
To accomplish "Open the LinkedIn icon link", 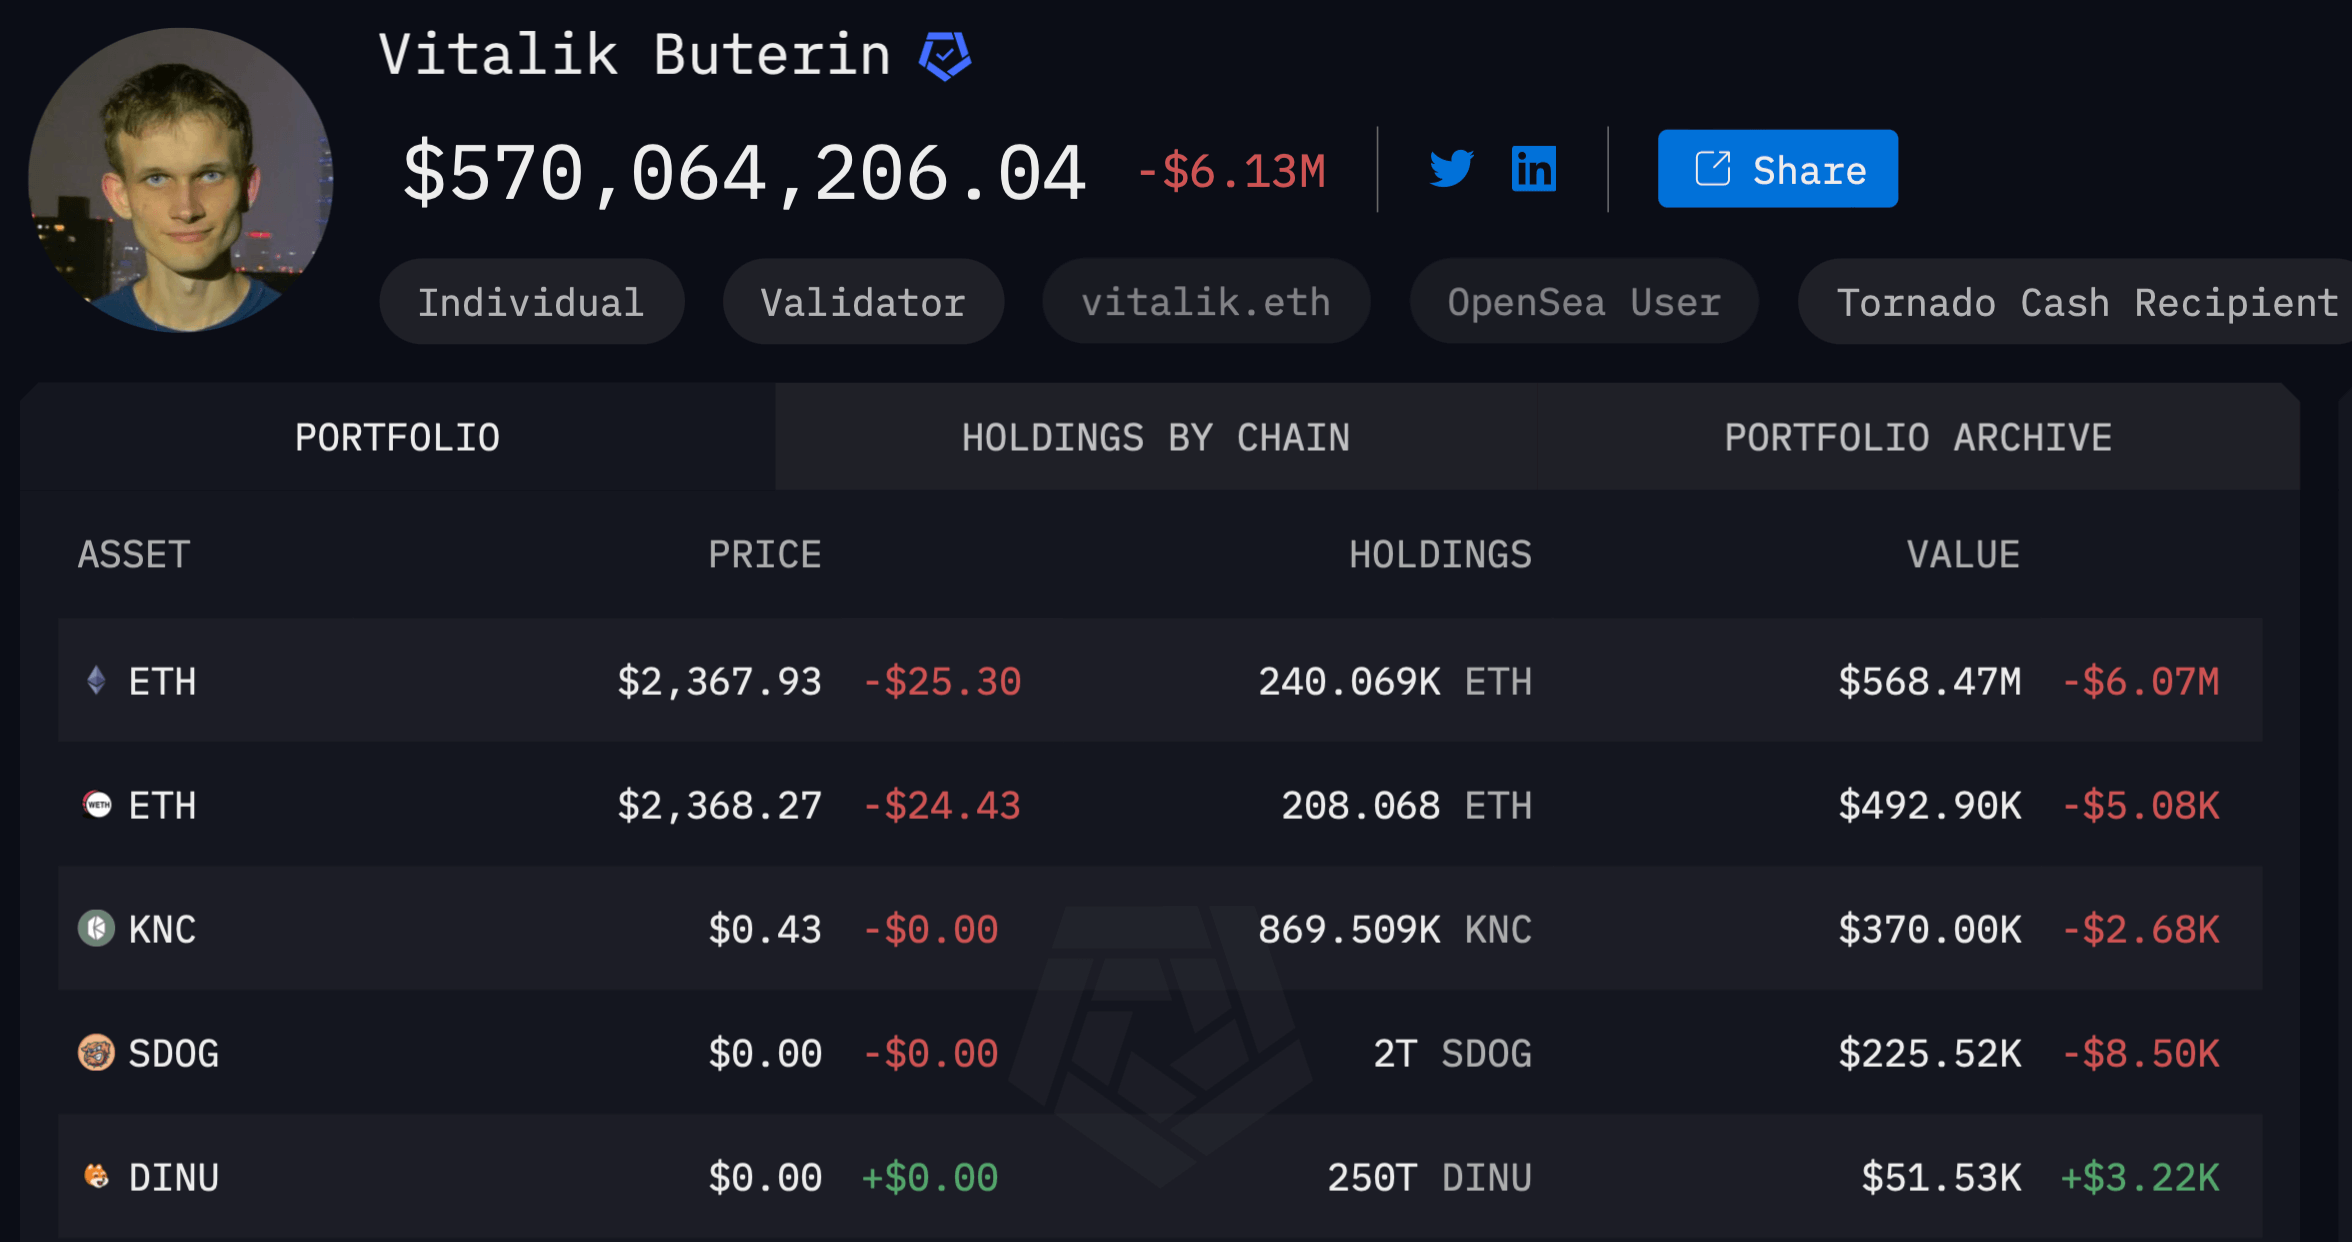I will tap(1533, 169).
